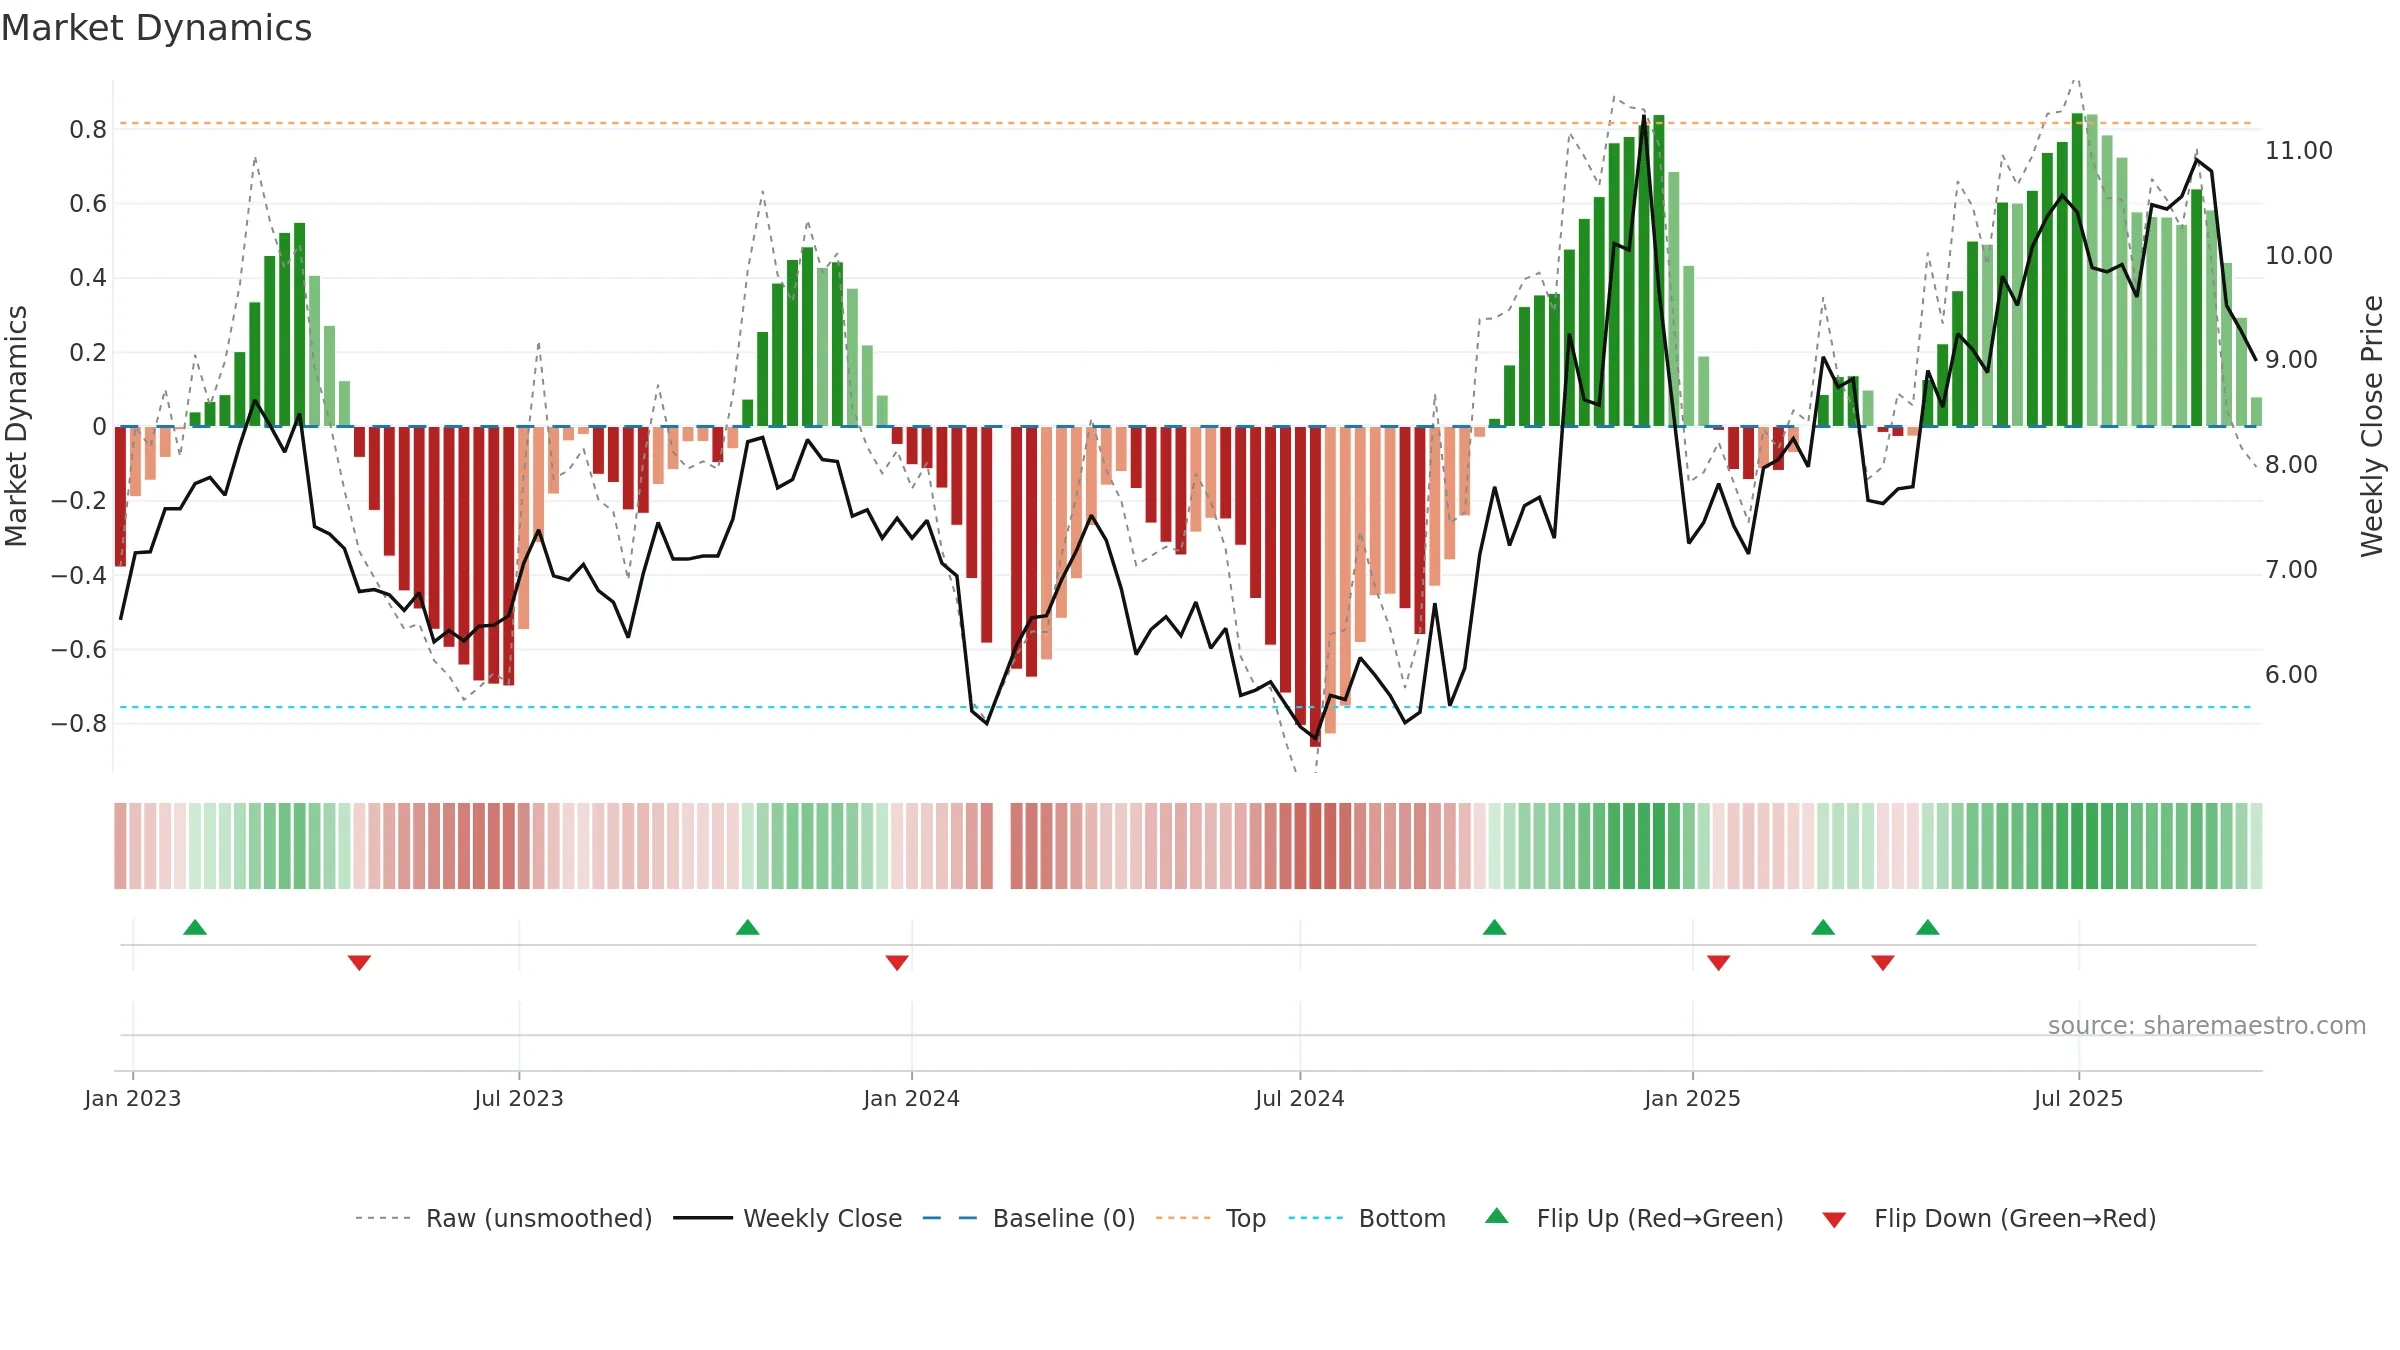2400x1350 pixels.
Task: Click the '10.00' price axis label
Action: pos(2299,256)
